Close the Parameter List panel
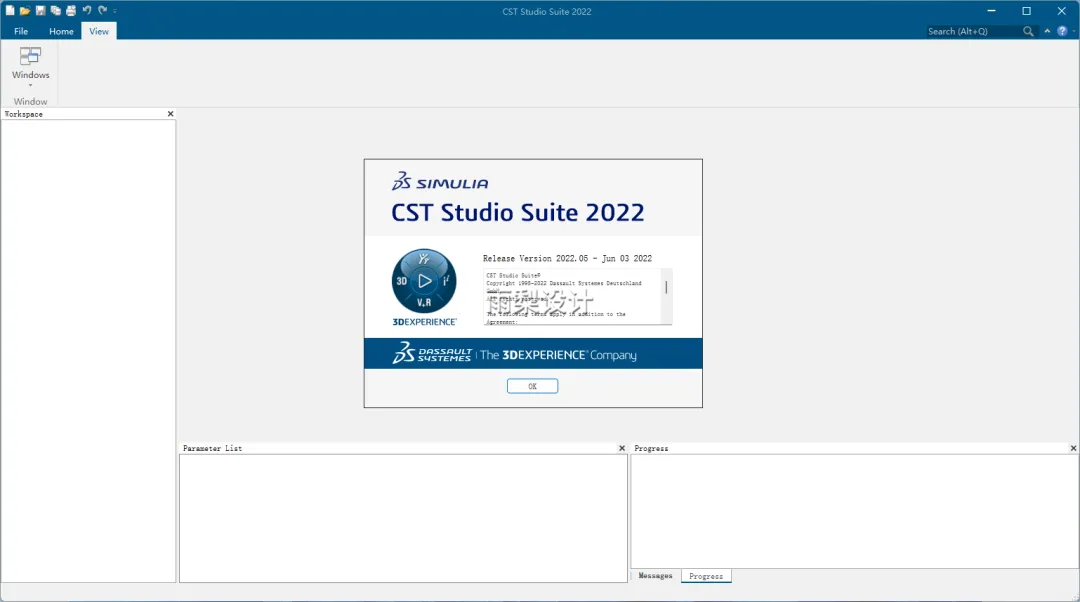This screenshot has height=602, width=1080. tap(622, 448)
